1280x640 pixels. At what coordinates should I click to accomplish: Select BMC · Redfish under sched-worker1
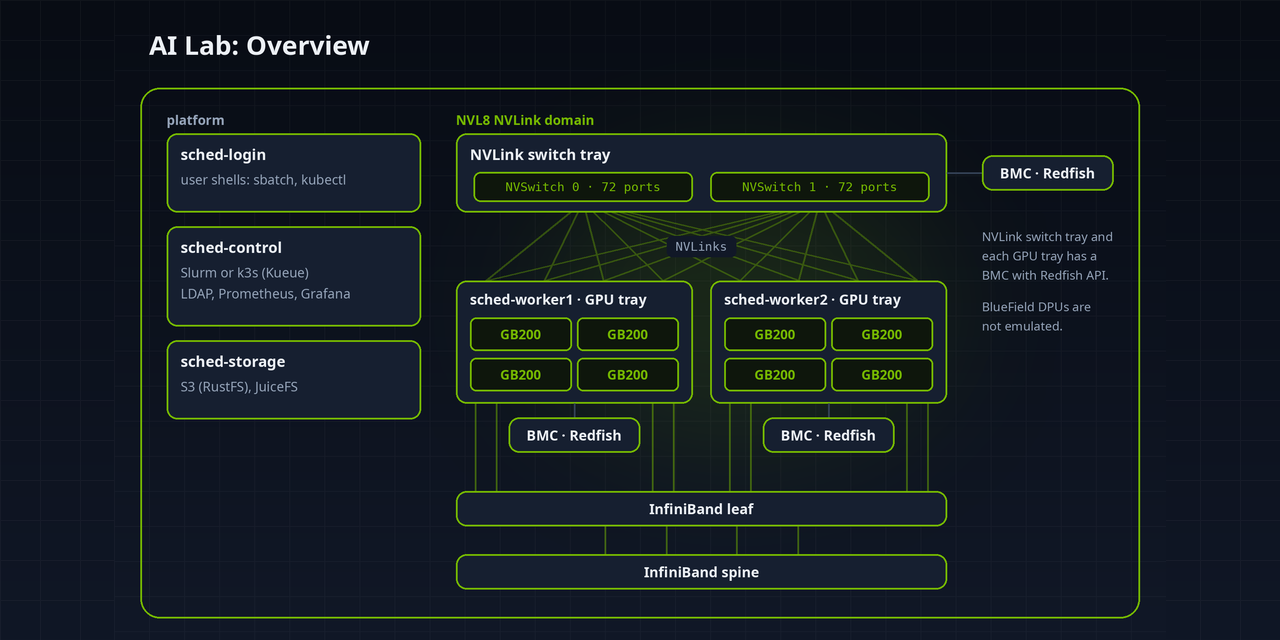[x=574, y=435]
